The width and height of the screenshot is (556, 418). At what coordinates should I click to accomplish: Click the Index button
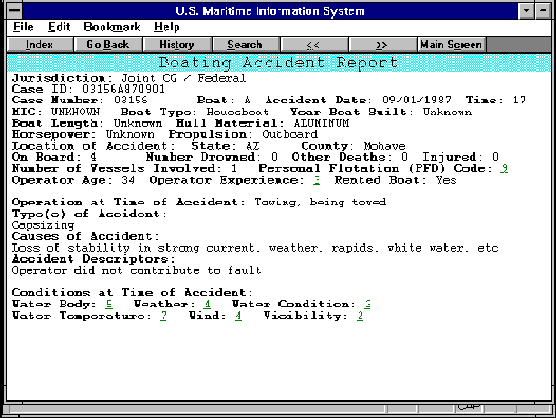[x=40, y=45]
